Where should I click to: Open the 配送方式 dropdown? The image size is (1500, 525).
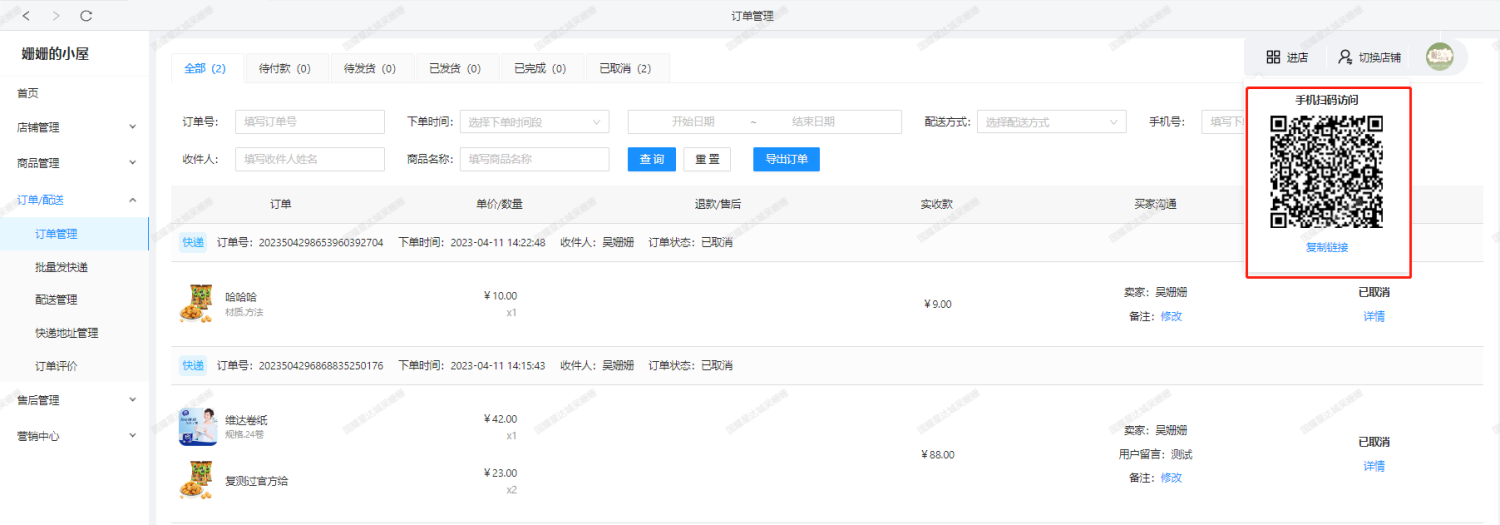1051,122
